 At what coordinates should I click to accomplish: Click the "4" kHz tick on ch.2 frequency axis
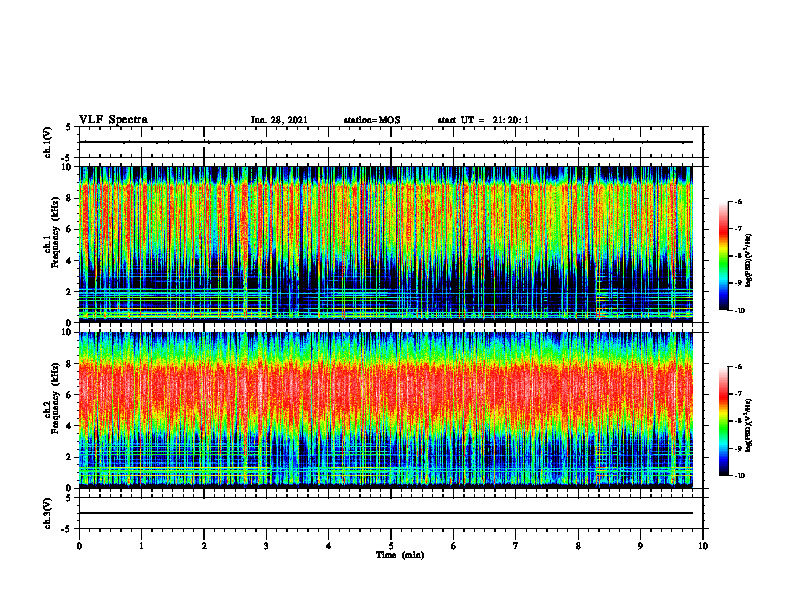click(70, 426)
